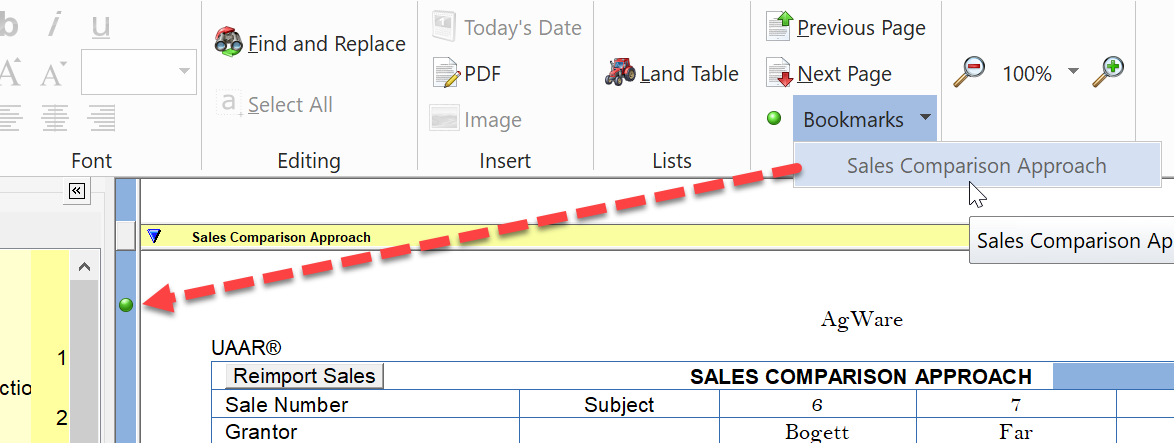Click the Reimport Sales button
Image resolution: width=1174 pixels, height=443 pixels.
[305, 376]
